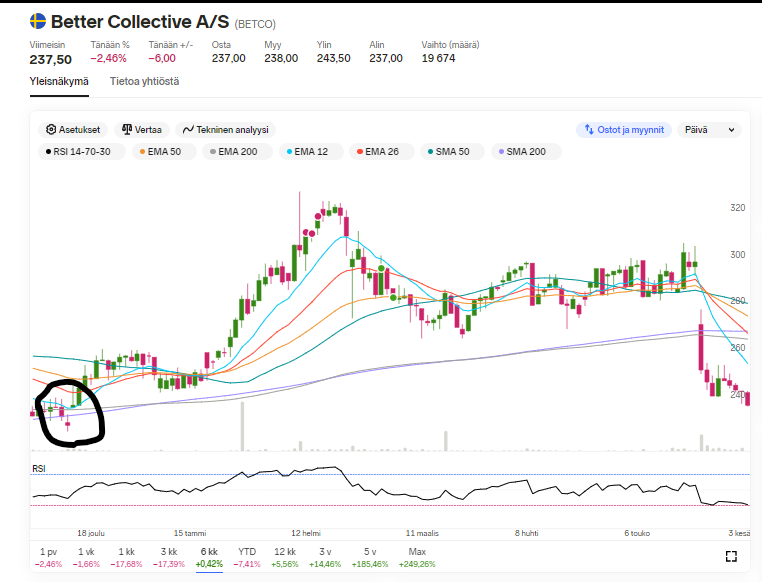Click the gear icon in Asetukset
The image size is (762, 582).
[51, 130]
